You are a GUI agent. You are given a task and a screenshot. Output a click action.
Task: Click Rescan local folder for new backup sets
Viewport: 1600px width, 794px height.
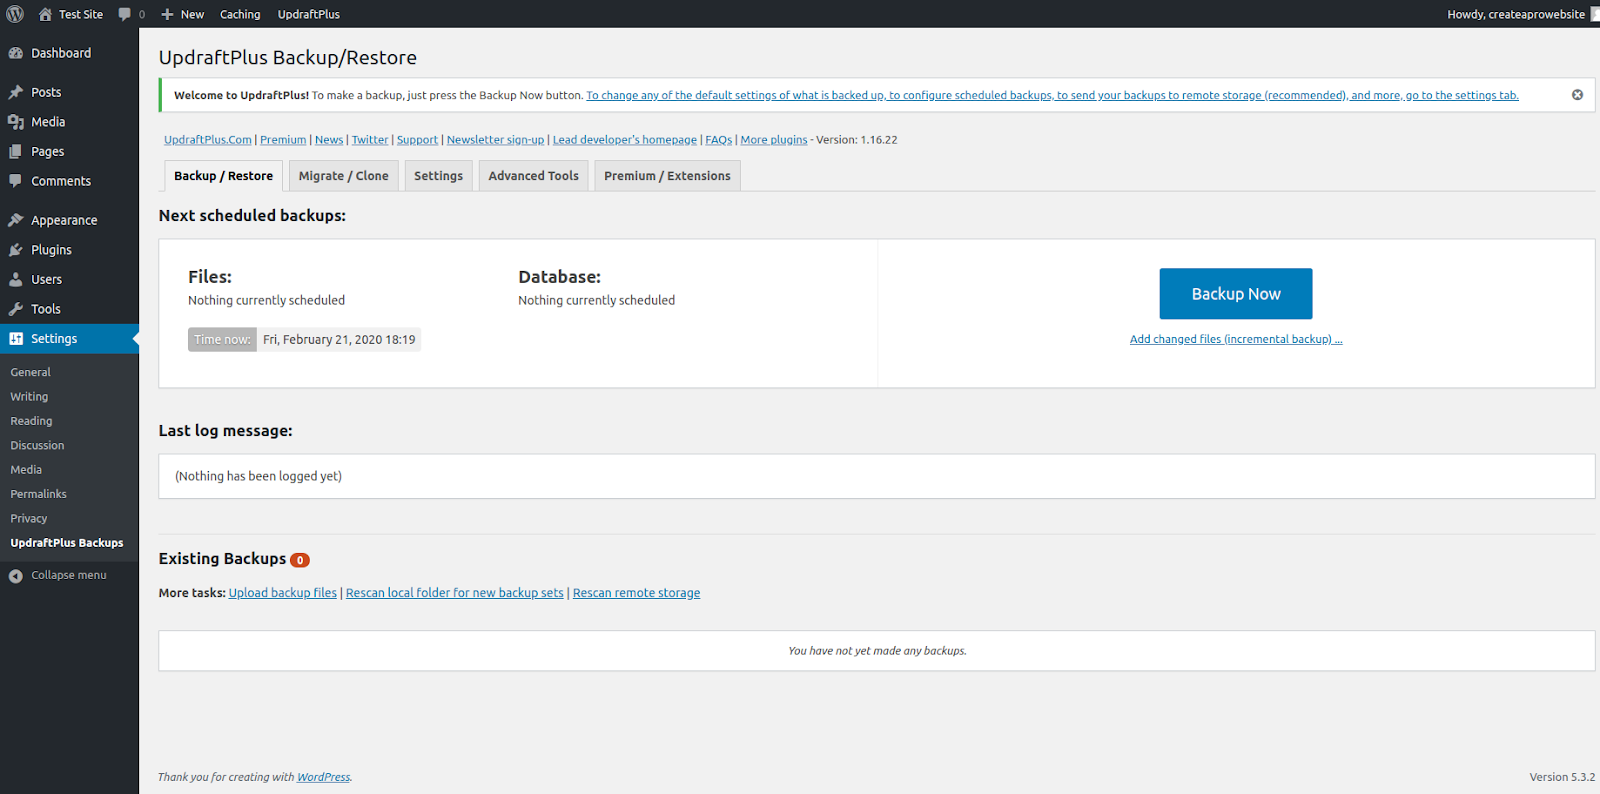click(455, 593)
